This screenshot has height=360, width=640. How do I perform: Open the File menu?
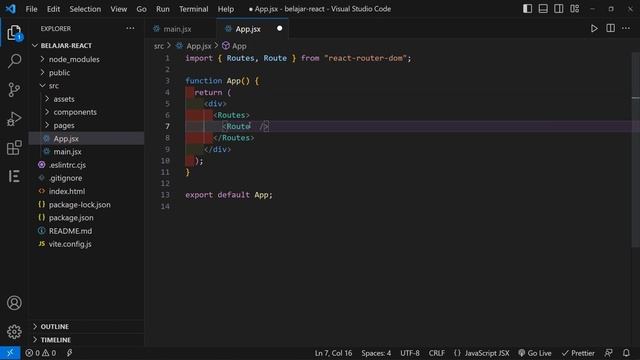pyautogui.click(x=31, y=9)
